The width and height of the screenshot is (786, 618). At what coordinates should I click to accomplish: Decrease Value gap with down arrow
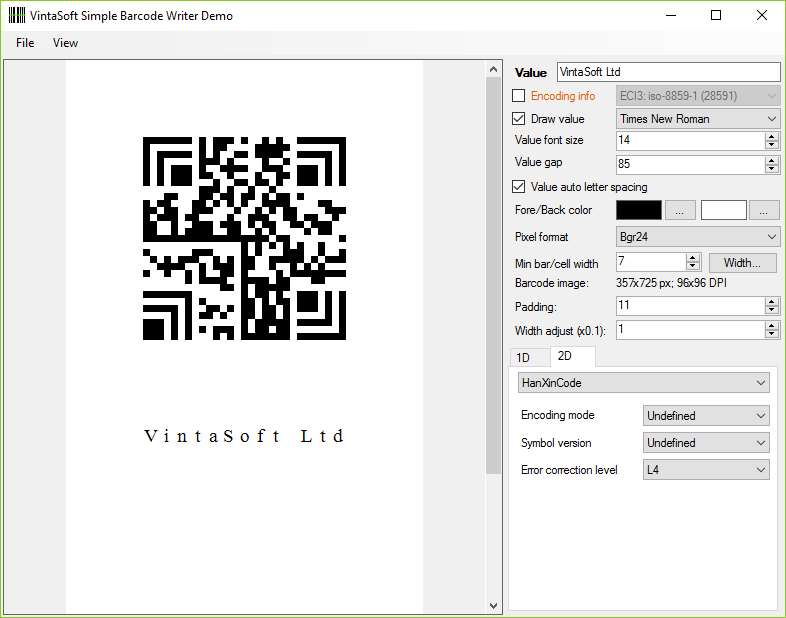click(x=771, y=168)
